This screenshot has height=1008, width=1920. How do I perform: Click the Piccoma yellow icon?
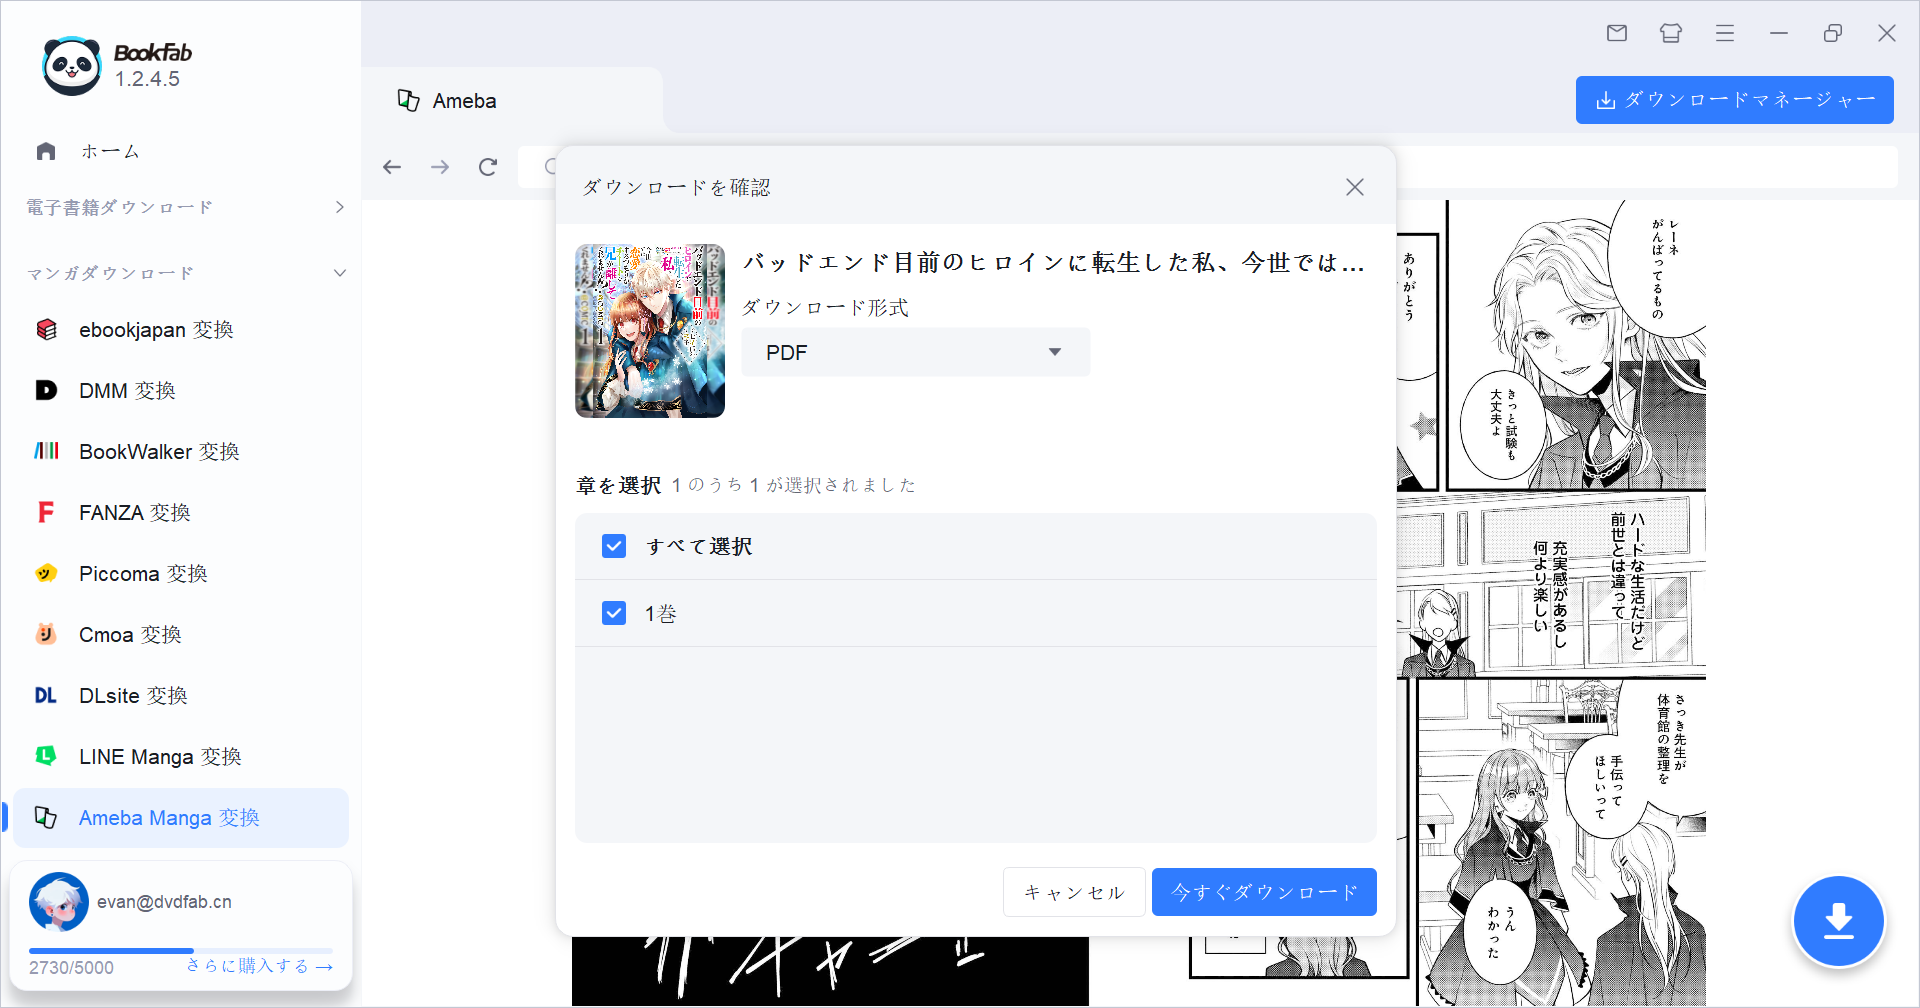46,573
